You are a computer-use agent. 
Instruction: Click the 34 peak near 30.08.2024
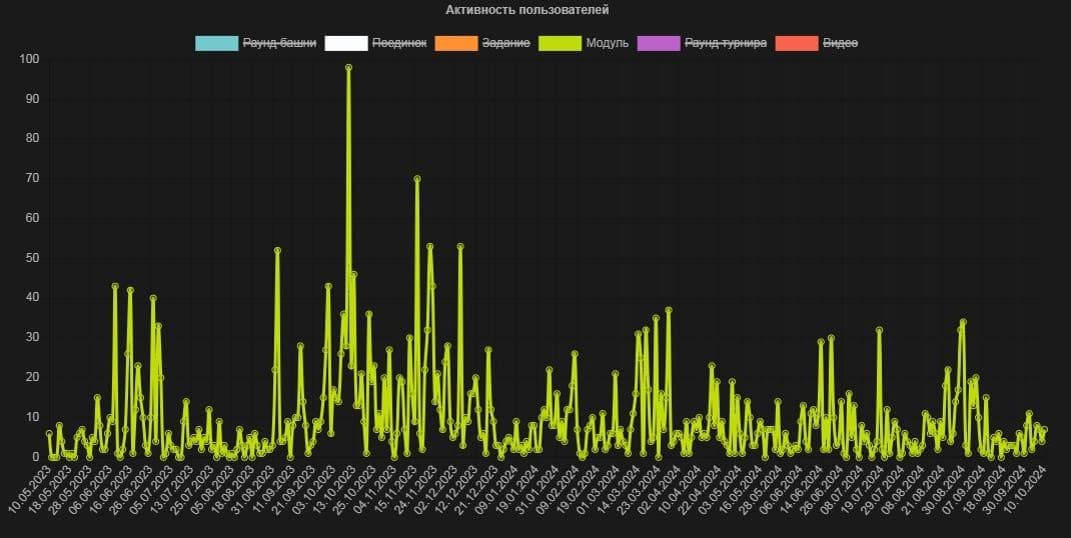coord(963,322)
